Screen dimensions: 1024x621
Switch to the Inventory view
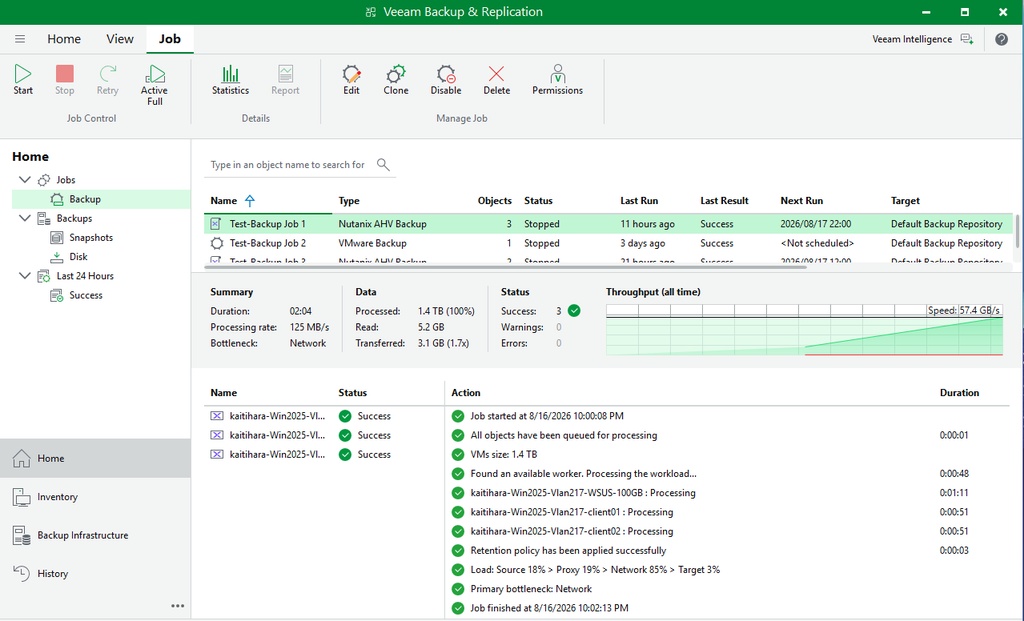95,497
